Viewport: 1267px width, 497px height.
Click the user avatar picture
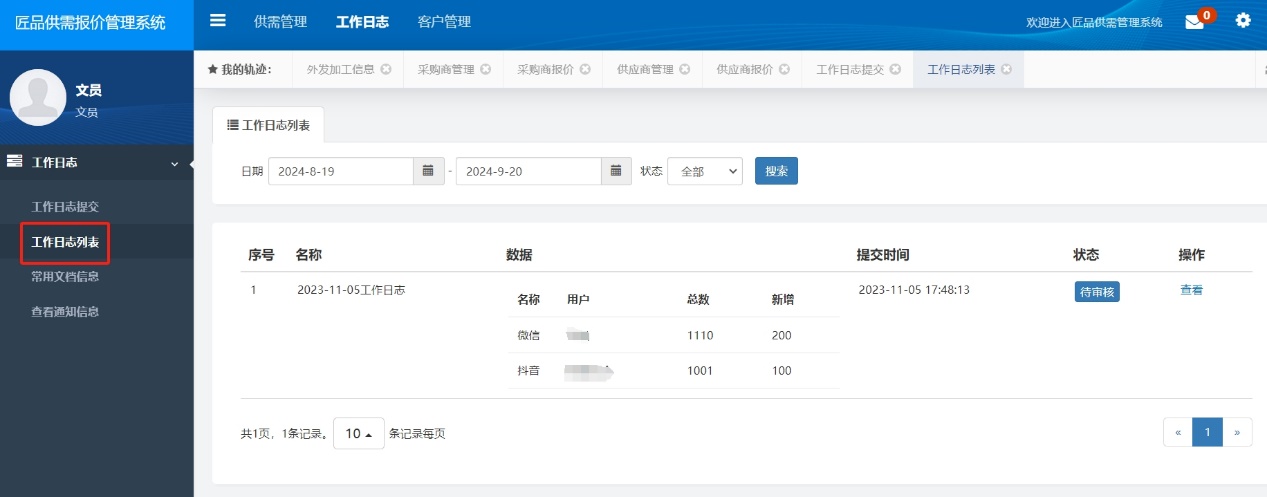coord(38,98)
